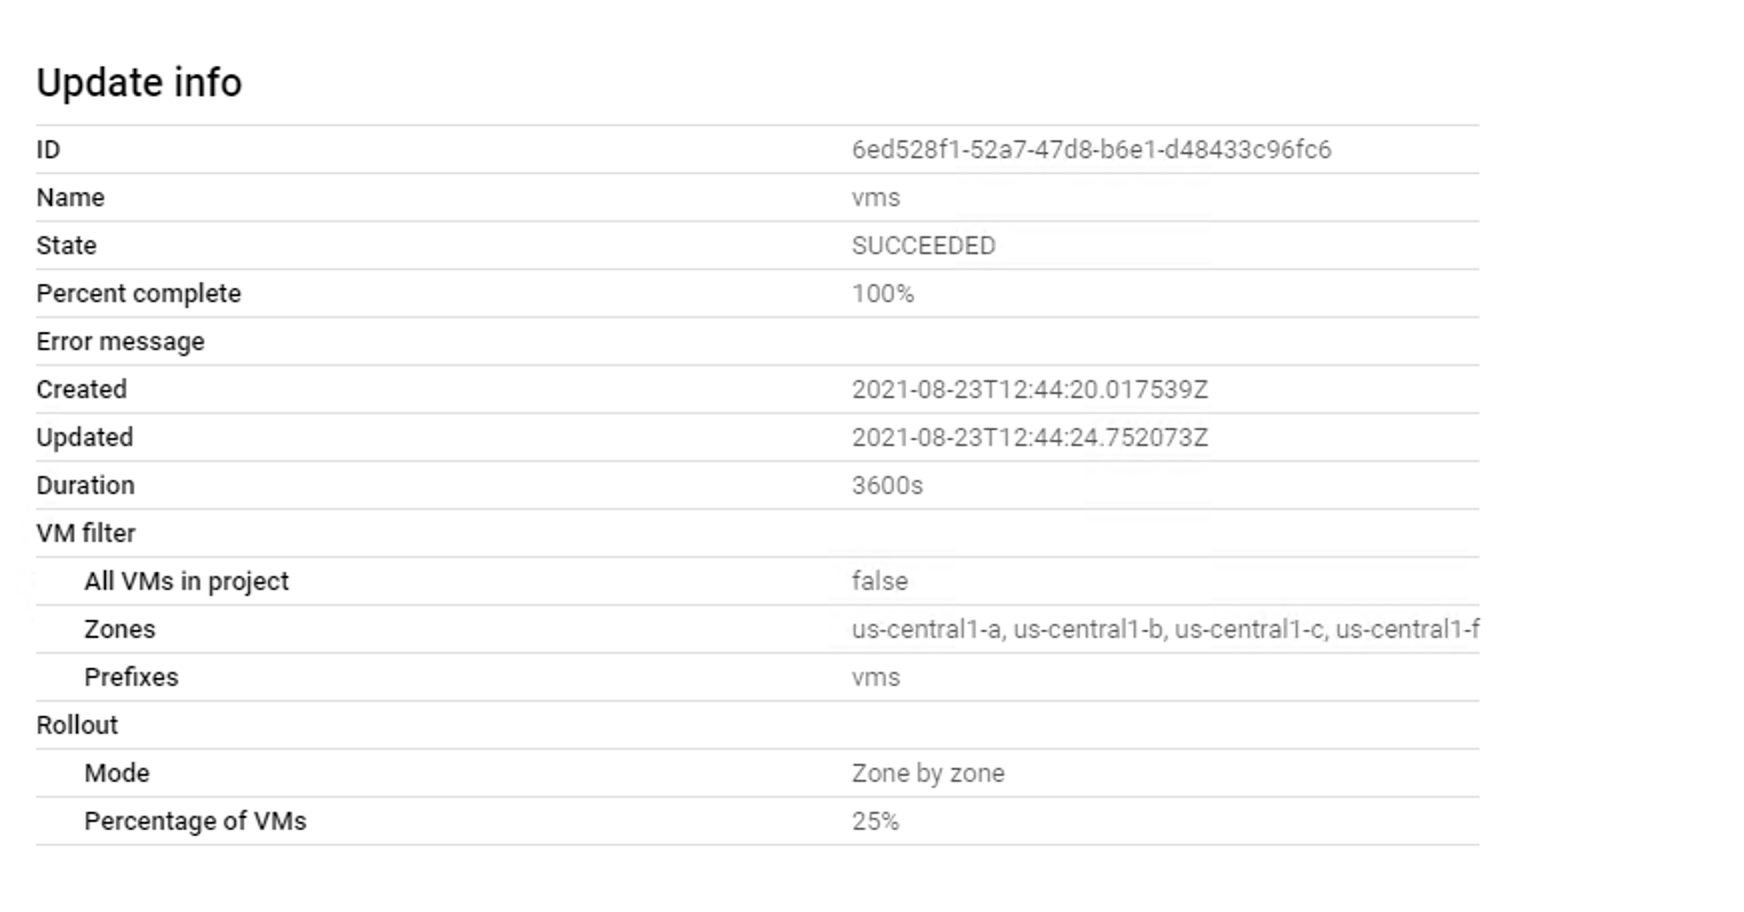Click the Created timestamp value
This screenshot has width=1744, height=912.
coord(1030,390)
